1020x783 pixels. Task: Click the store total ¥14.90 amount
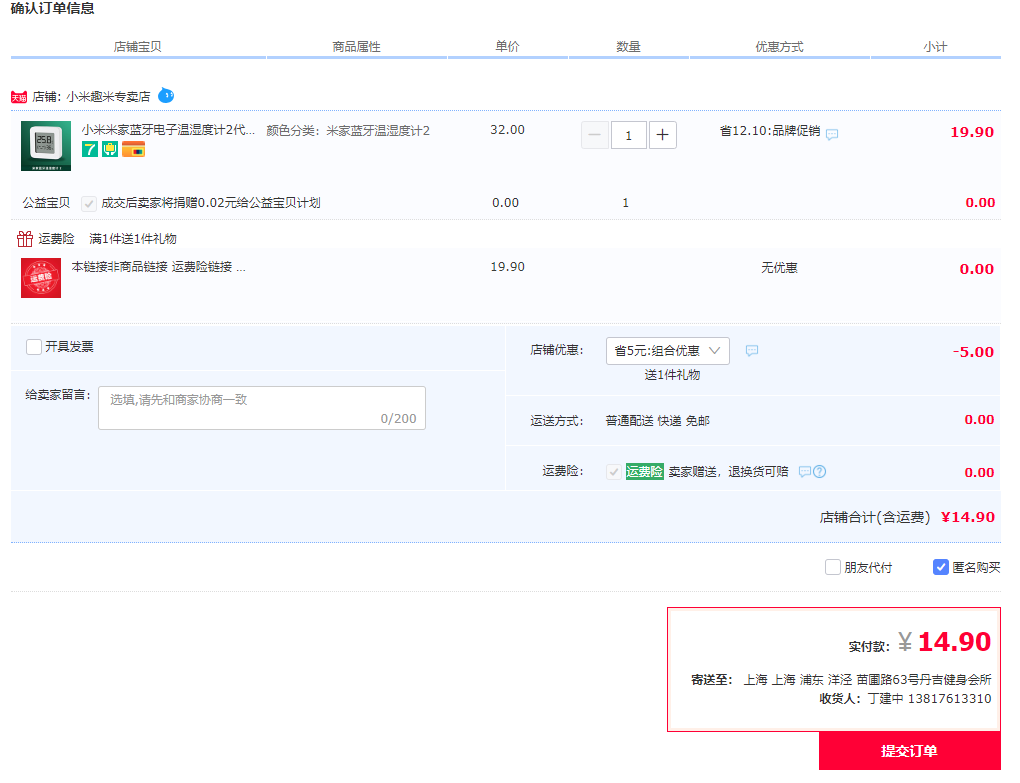(x=968, y=517)
